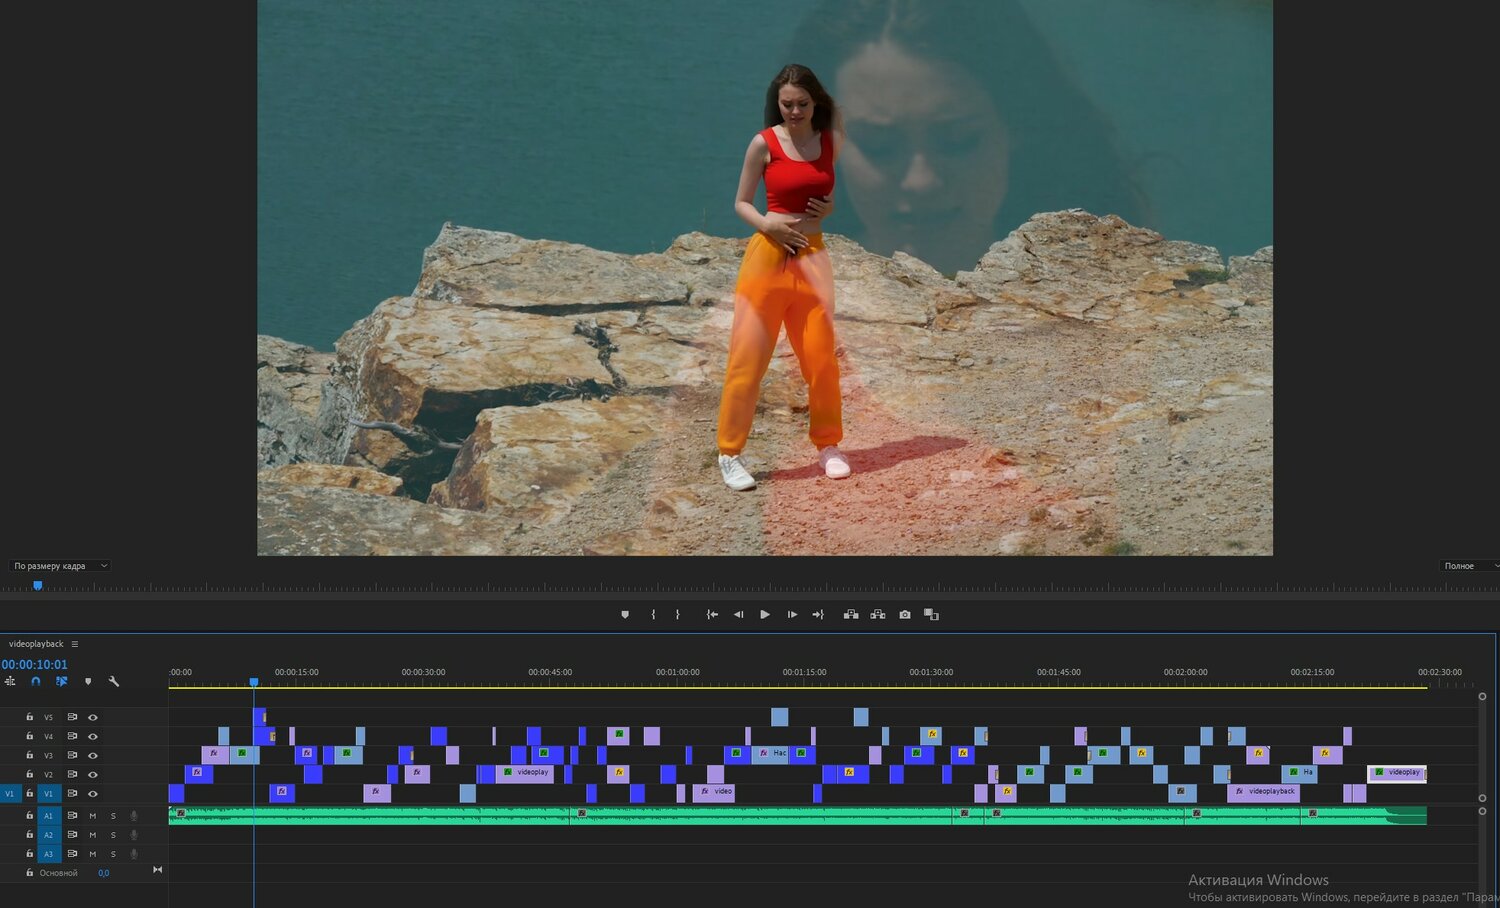1500x908 pixels.
Task: Toggle sync lock for track V3
Action: tap(72, 755)
